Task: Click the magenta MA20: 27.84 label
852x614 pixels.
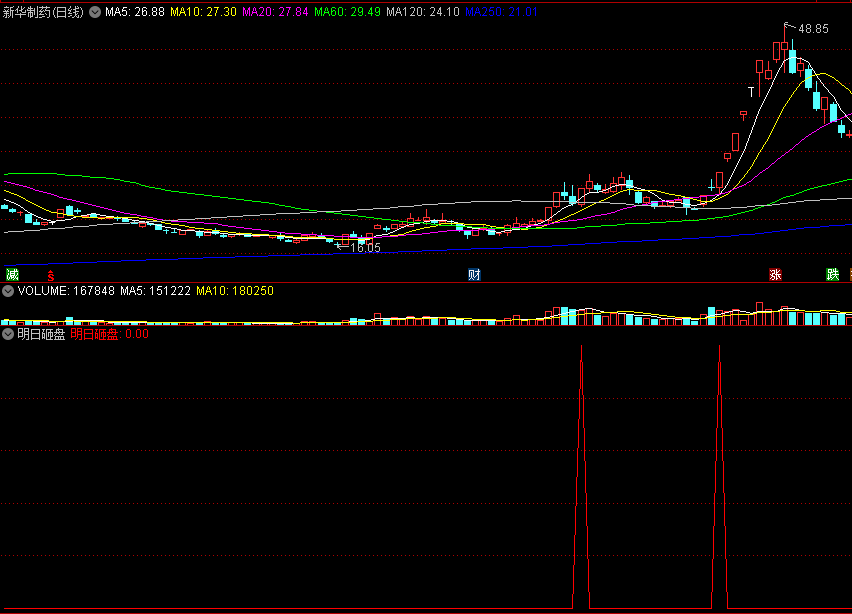Action: [275, 12]
